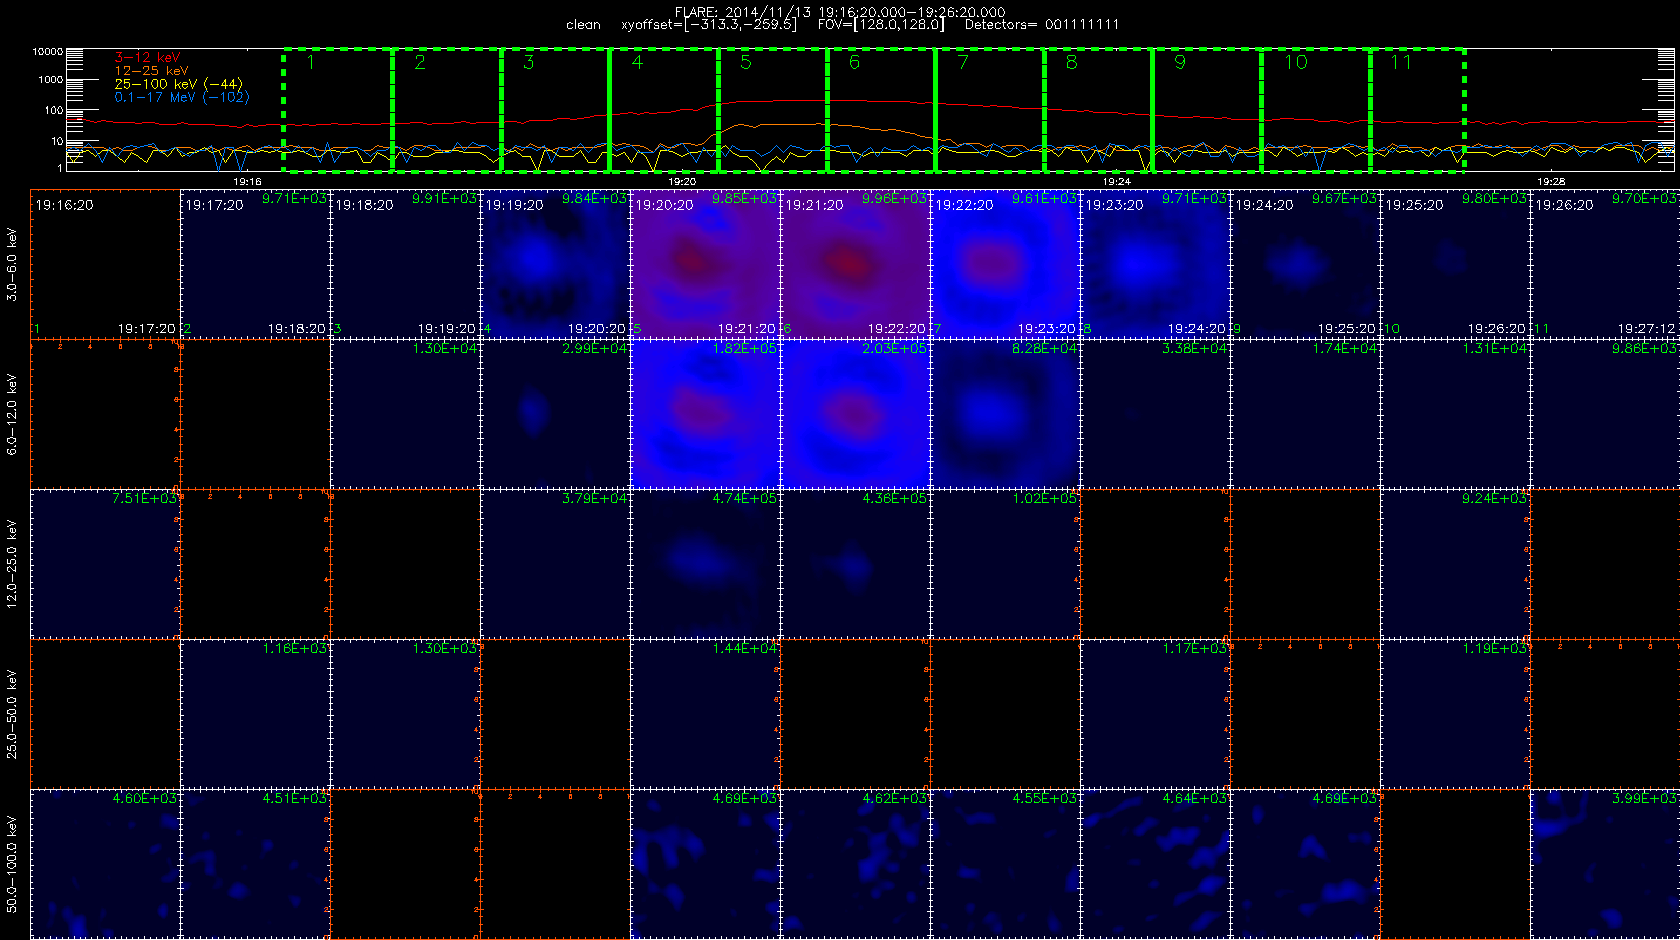Open the 3-6 keV image starting 19:23:20
This screenshot has height=940, width=1680.
pyautogui.click(x=1155, y=264)
